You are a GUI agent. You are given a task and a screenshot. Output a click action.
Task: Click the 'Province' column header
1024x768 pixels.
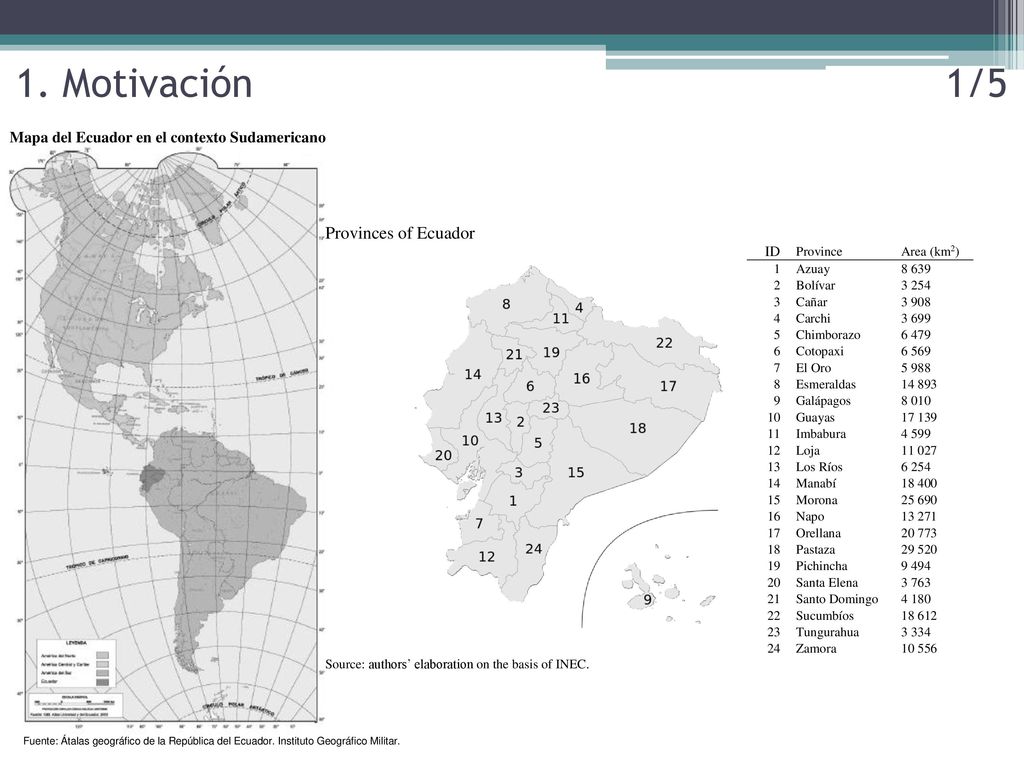pyautogui.click(x=818, y=251)
